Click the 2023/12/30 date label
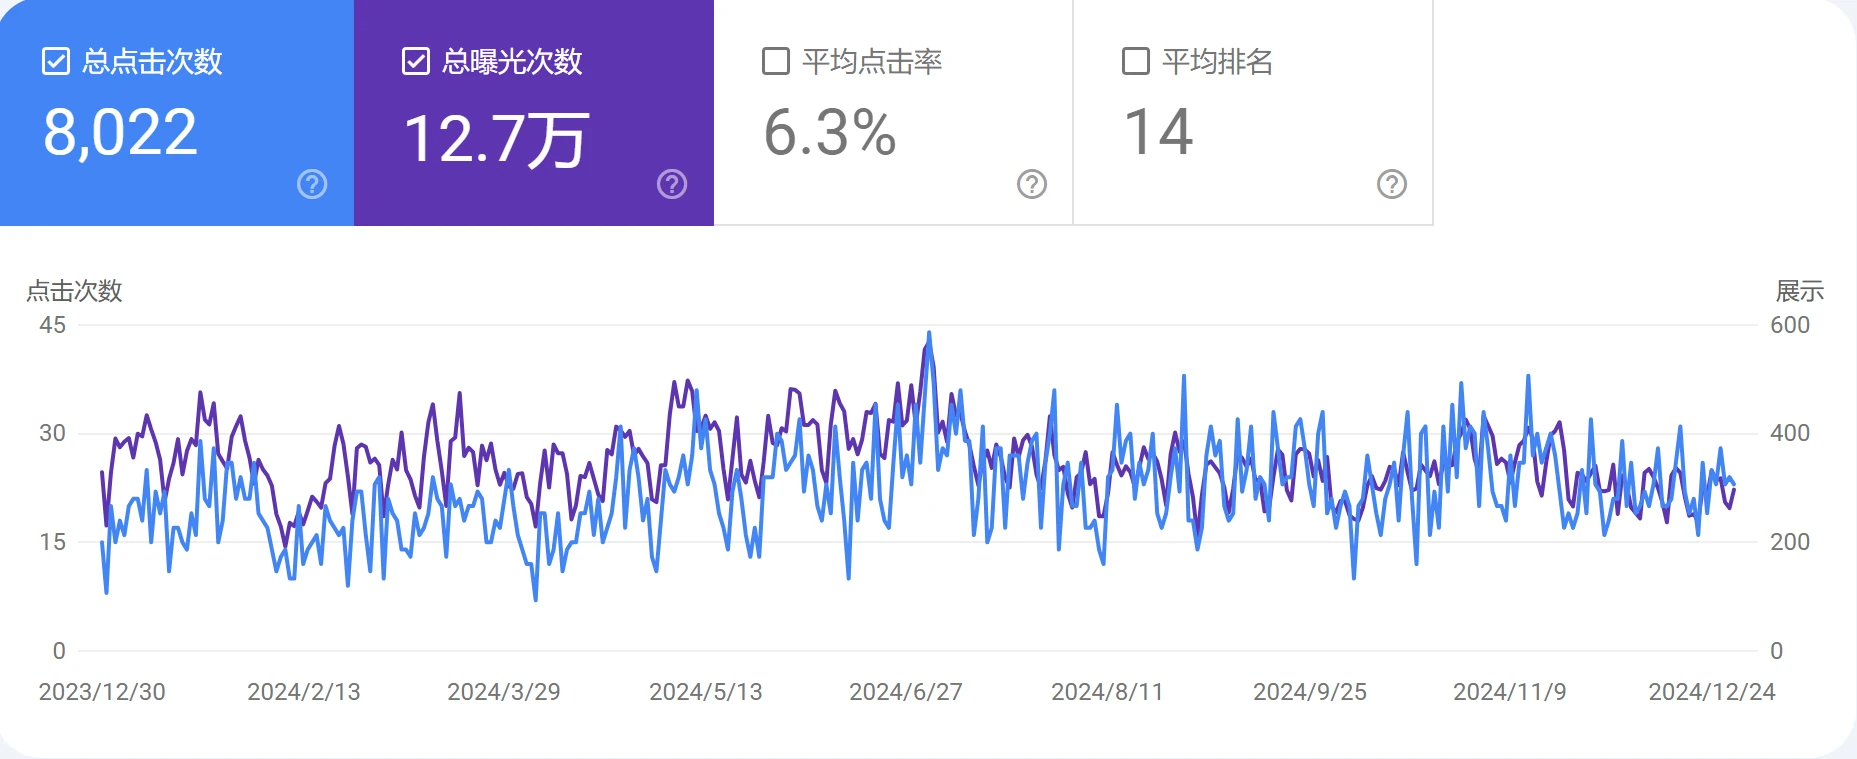Image resolution: width=1857 pixels, height=759 pixels. click(102, 692)
